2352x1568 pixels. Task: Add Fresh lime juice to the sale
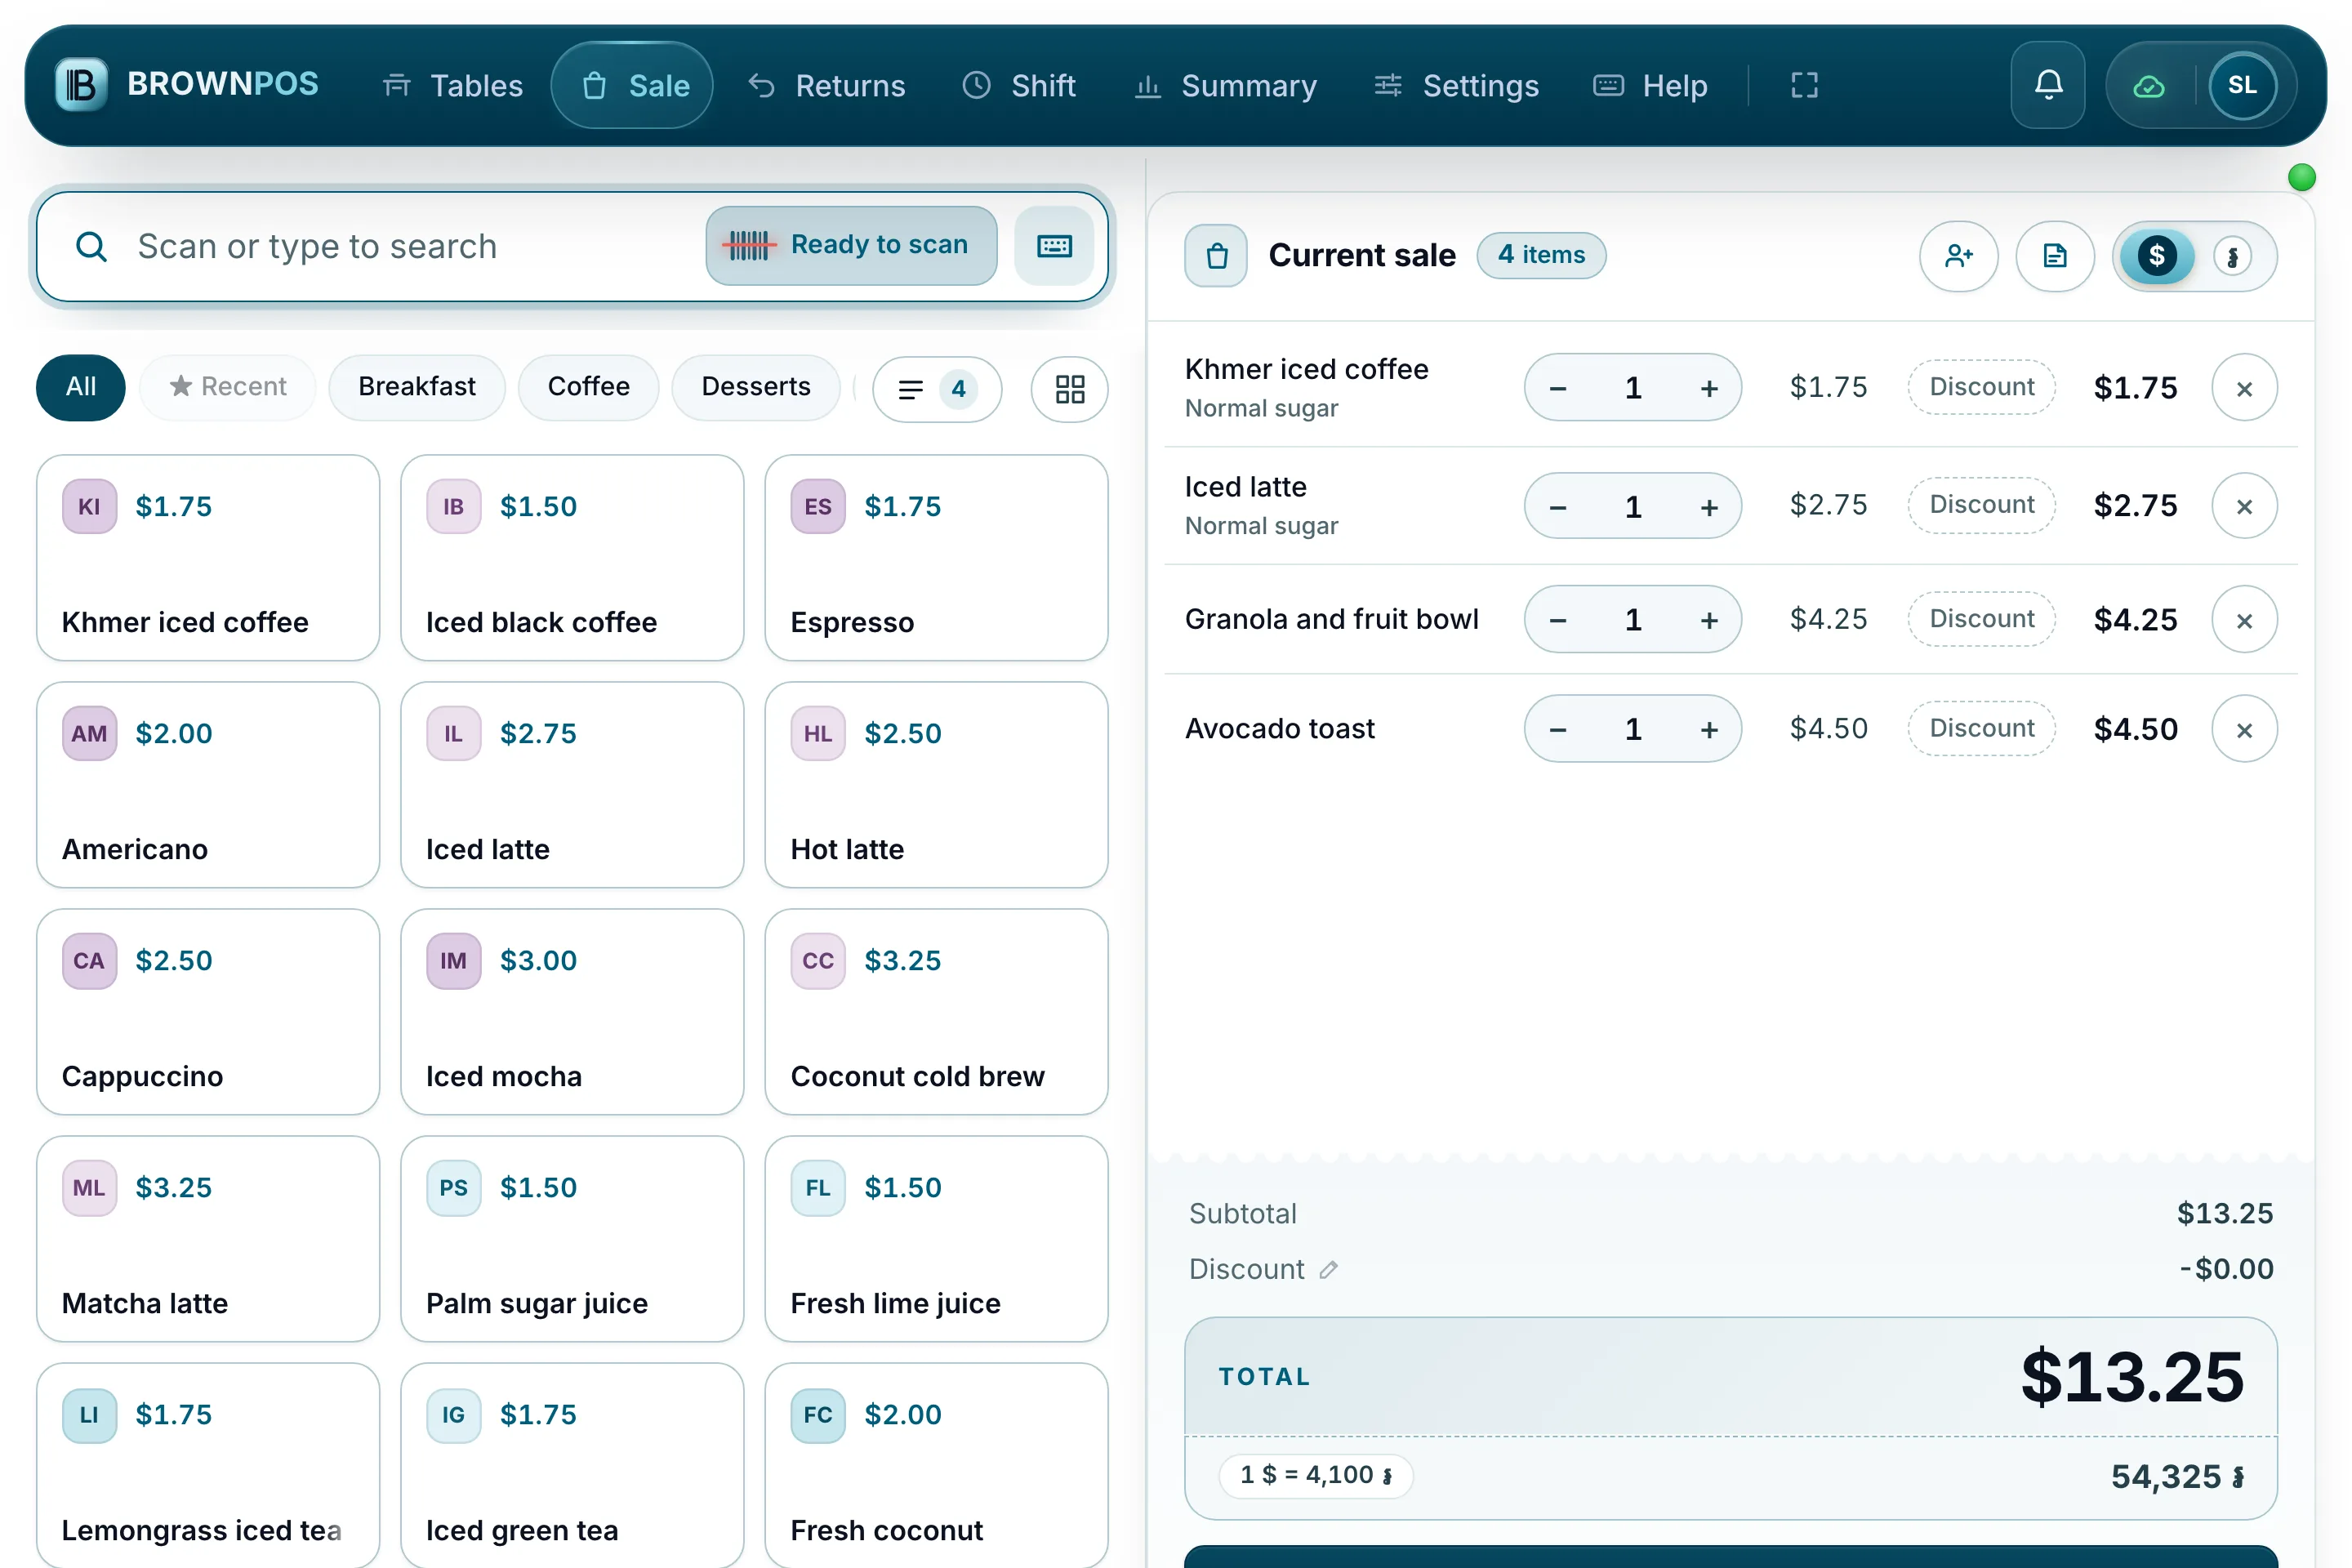[x=936, y=1239]
